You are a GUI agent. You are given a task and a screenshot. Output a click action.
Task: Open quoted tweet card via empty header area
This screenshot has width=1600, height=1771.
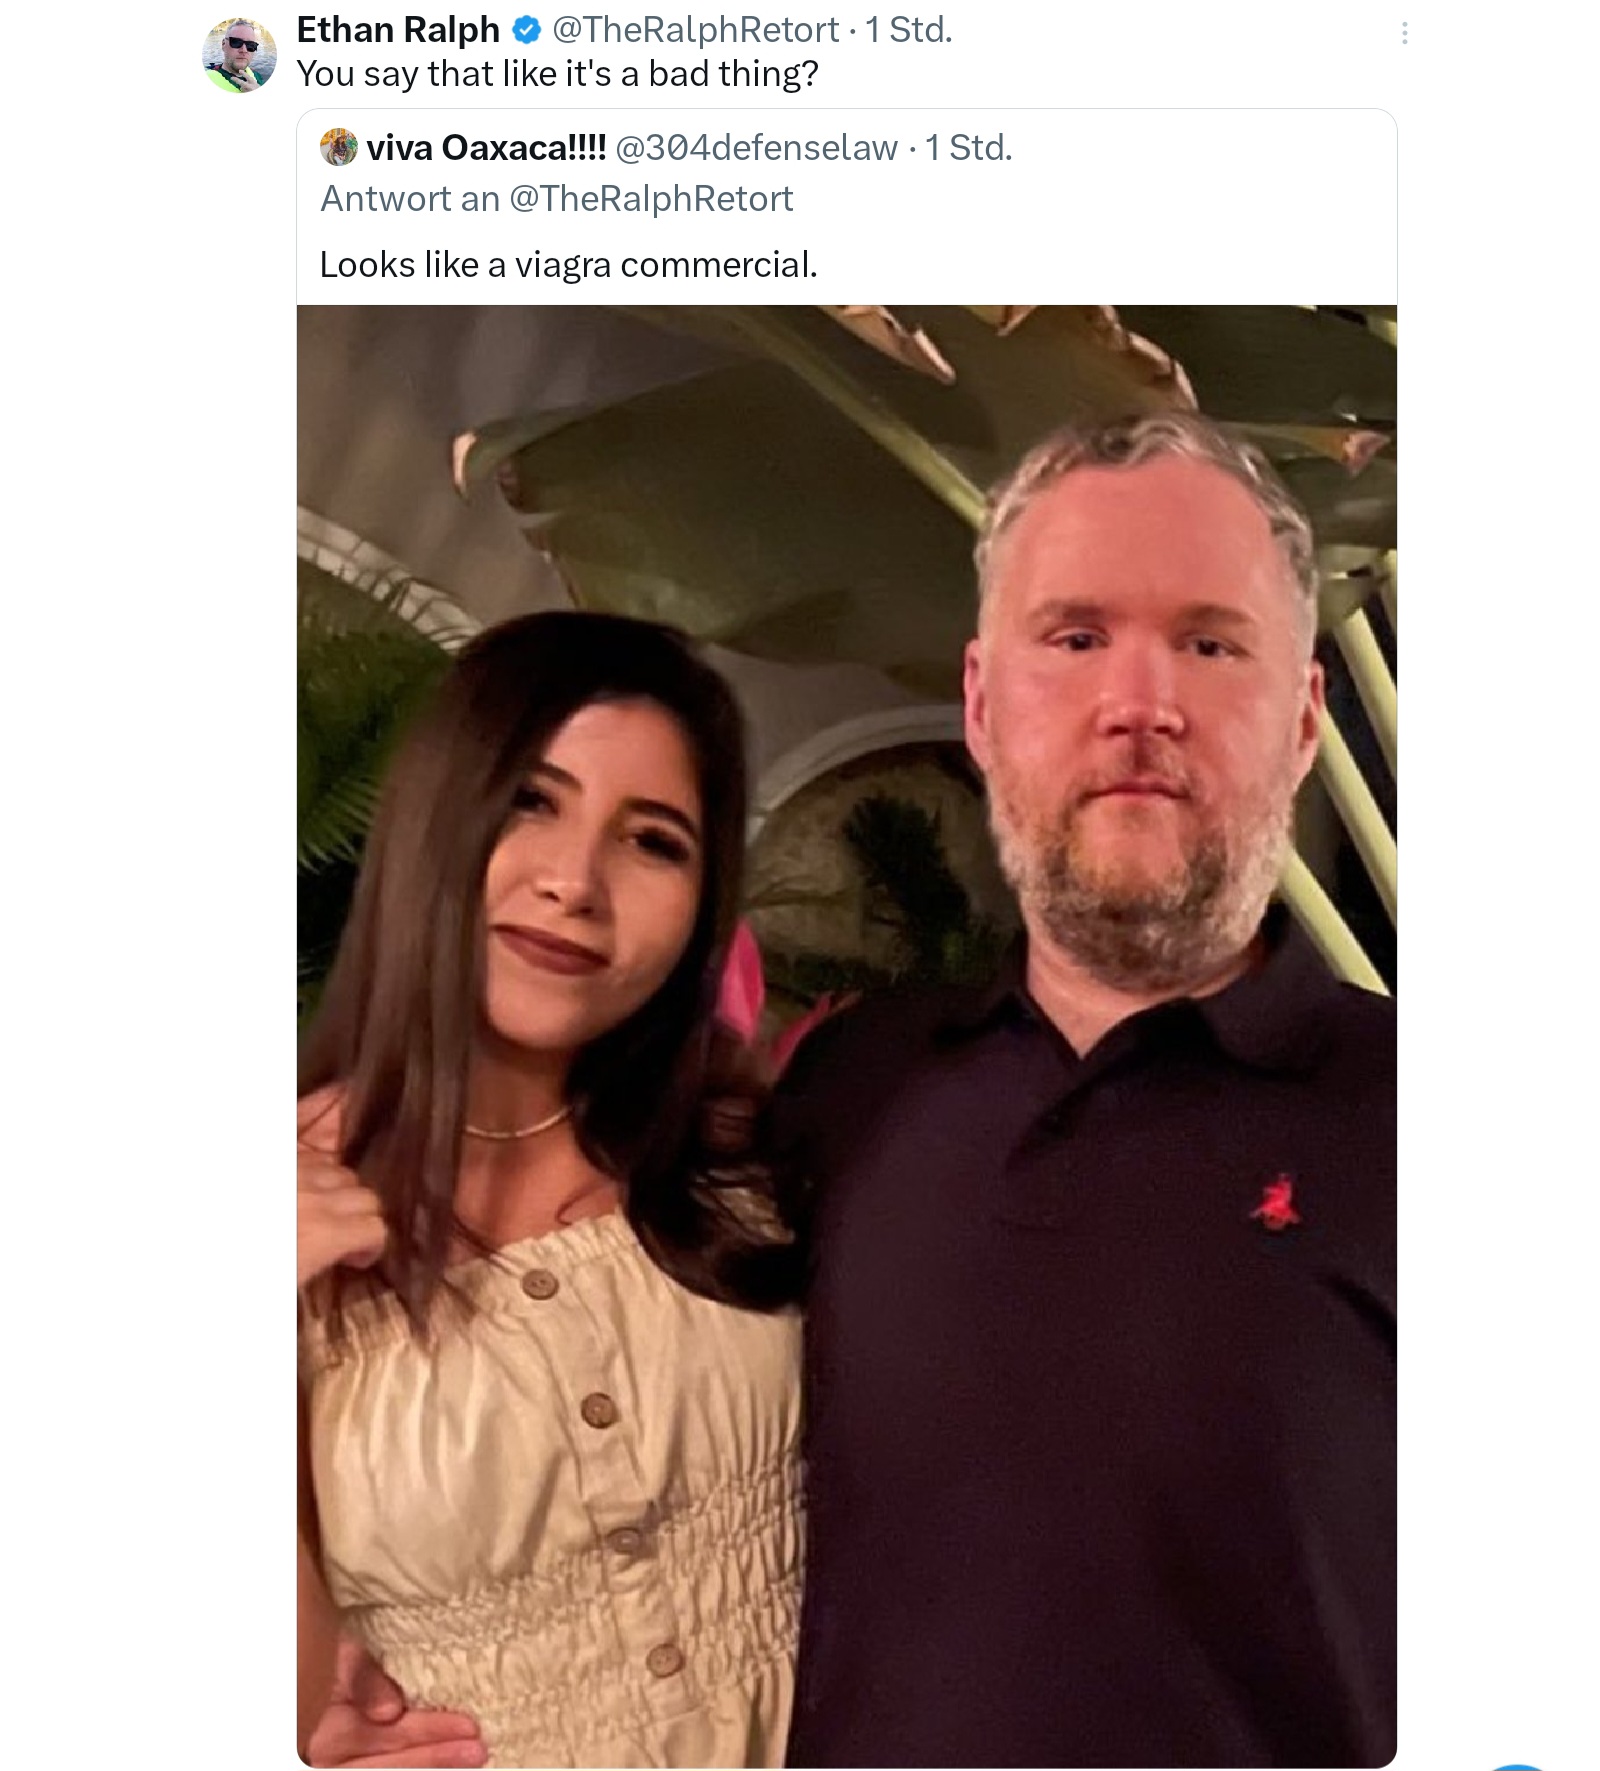(x=1200, y=148)
